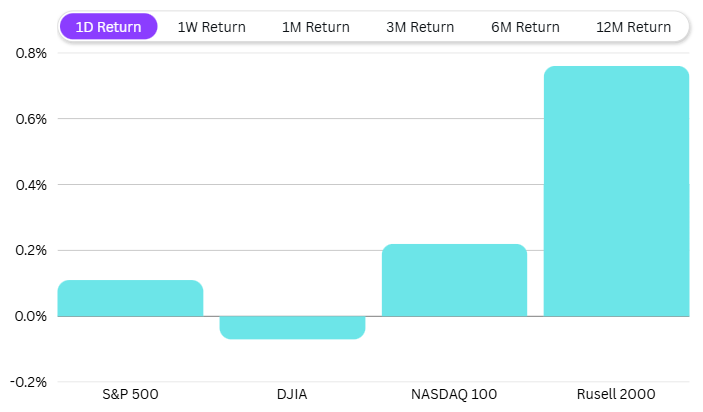The width and height of the screenshot is (703, 412).
Task: Switch to the 1W Return tab
Action: pyautogui.click(x=211, y=27)
